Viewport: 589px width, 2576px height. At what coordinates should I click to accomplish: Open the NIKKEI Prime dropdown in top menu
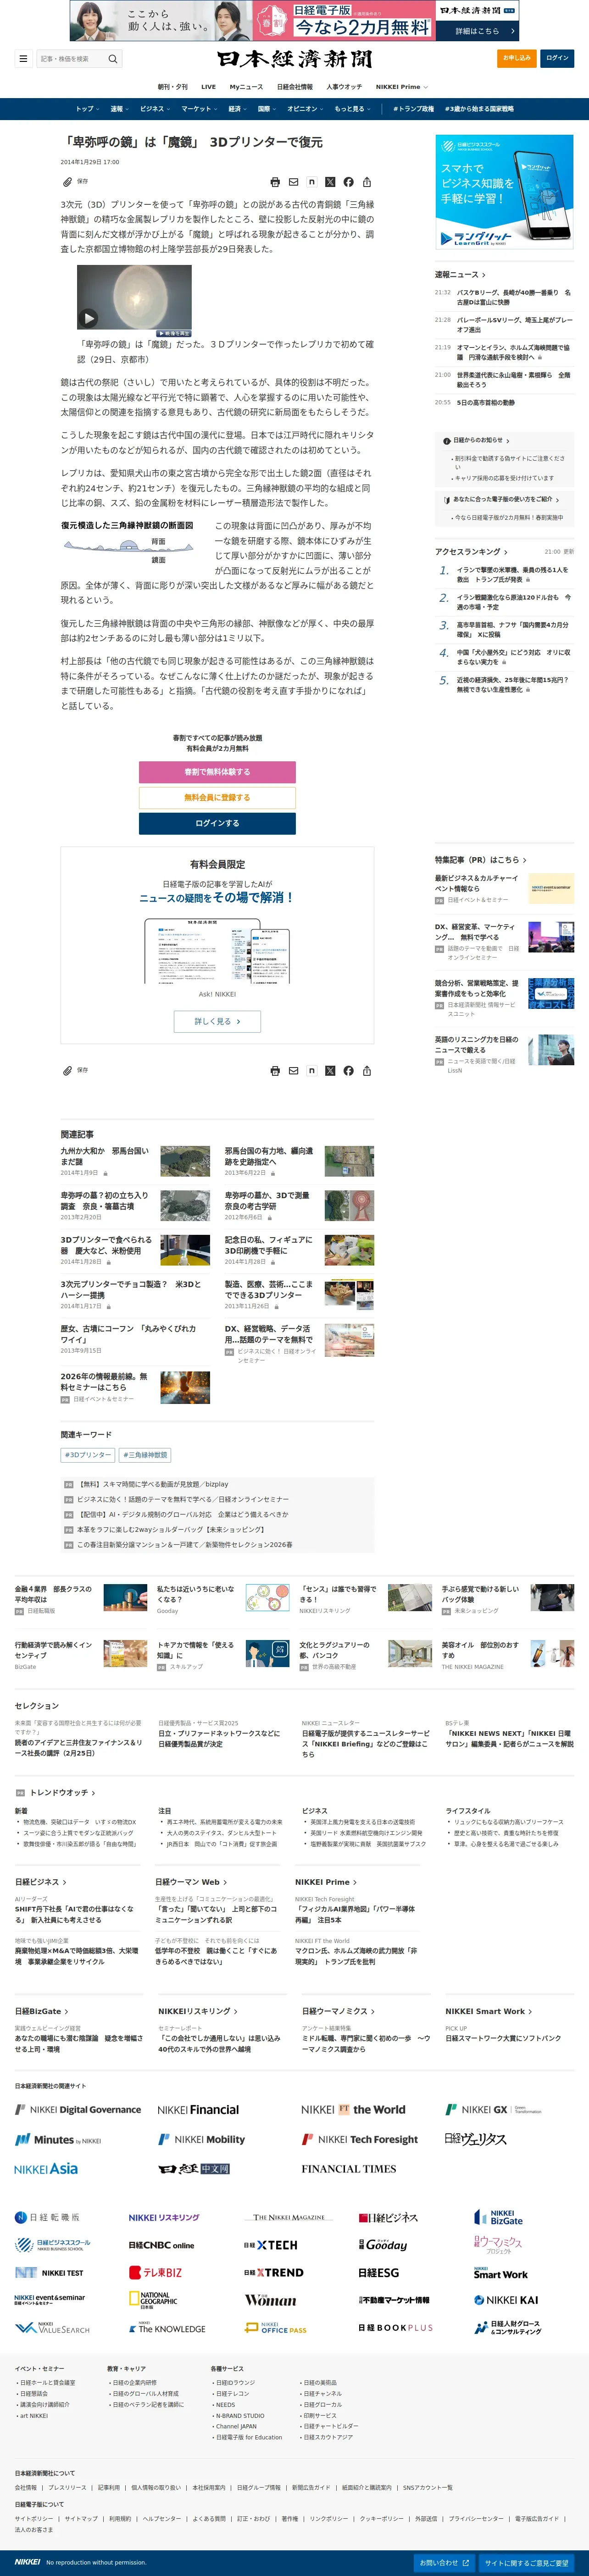click(401, 87)
